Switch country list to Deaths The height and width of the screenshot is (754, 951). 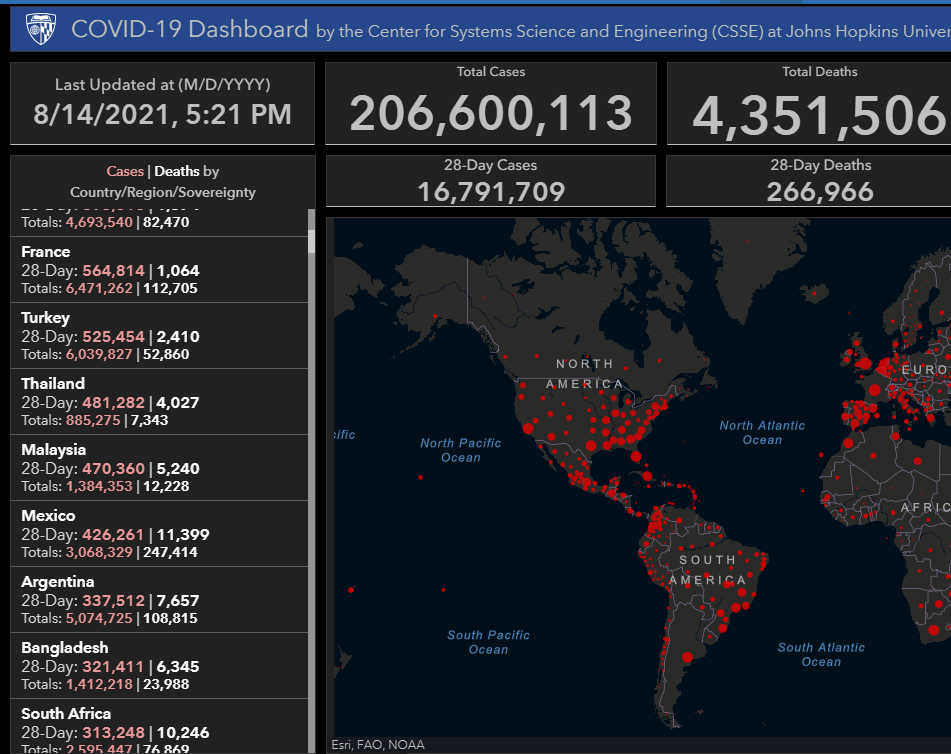coord(176,171)
